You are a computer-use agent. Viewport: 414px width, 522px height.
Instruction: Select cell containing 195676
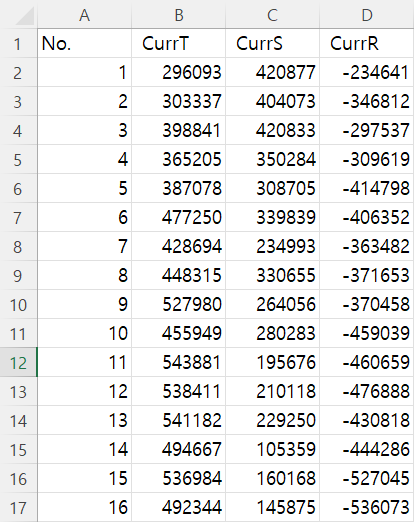click(273, 362)
